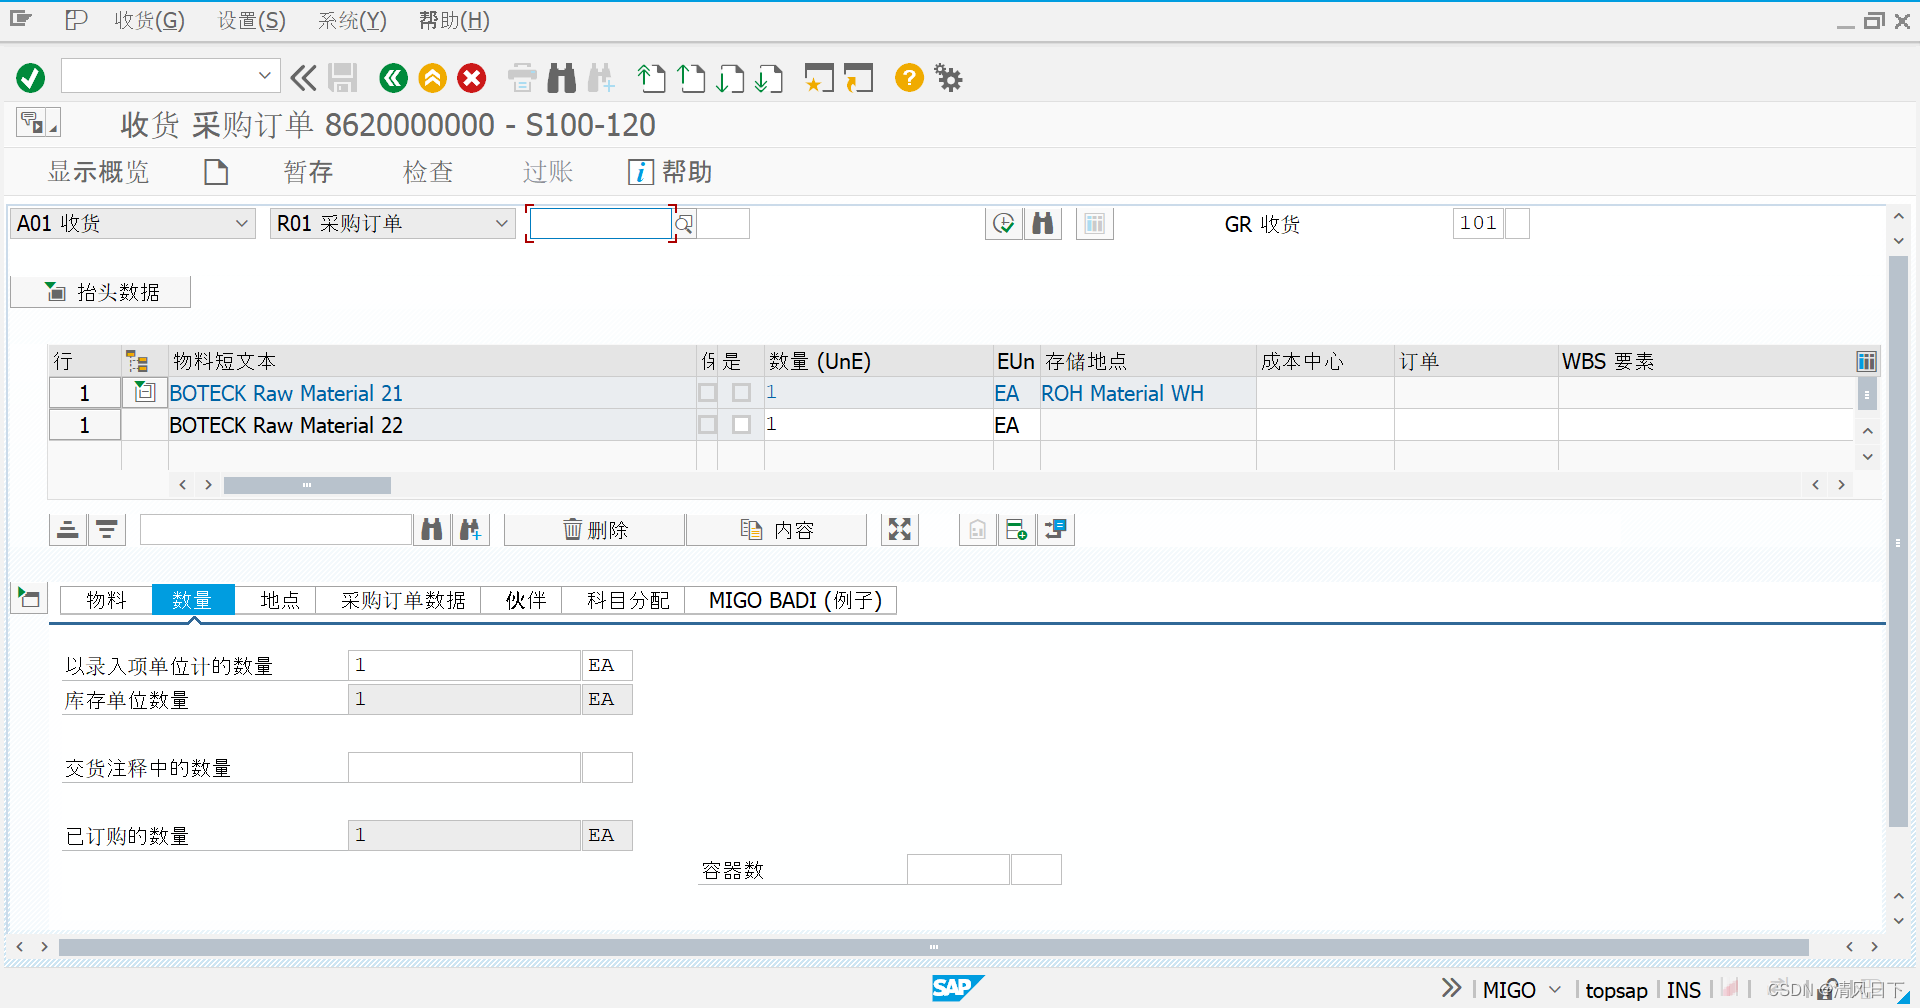Screen dimensions: 1920x1008
Task: Click the Next Page icon
Action: [x=730, y=78]
